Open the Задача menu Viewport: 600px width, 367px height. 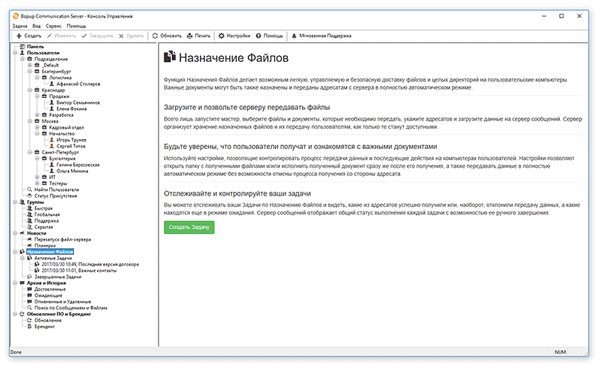[20, 26]
